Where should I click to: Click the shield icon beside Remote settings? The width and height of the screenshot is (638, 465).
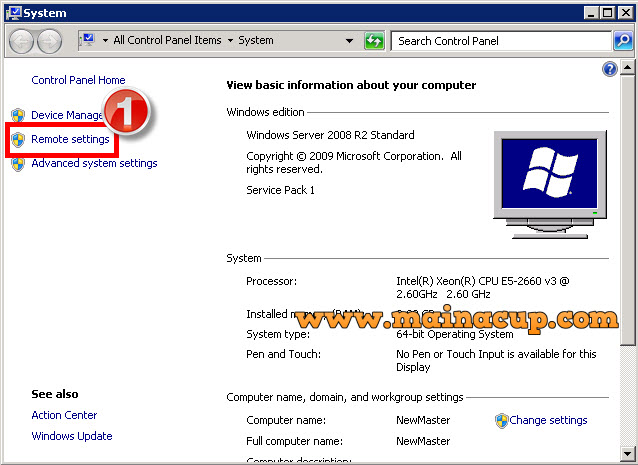pyautogui.click(x=18, y=140)
